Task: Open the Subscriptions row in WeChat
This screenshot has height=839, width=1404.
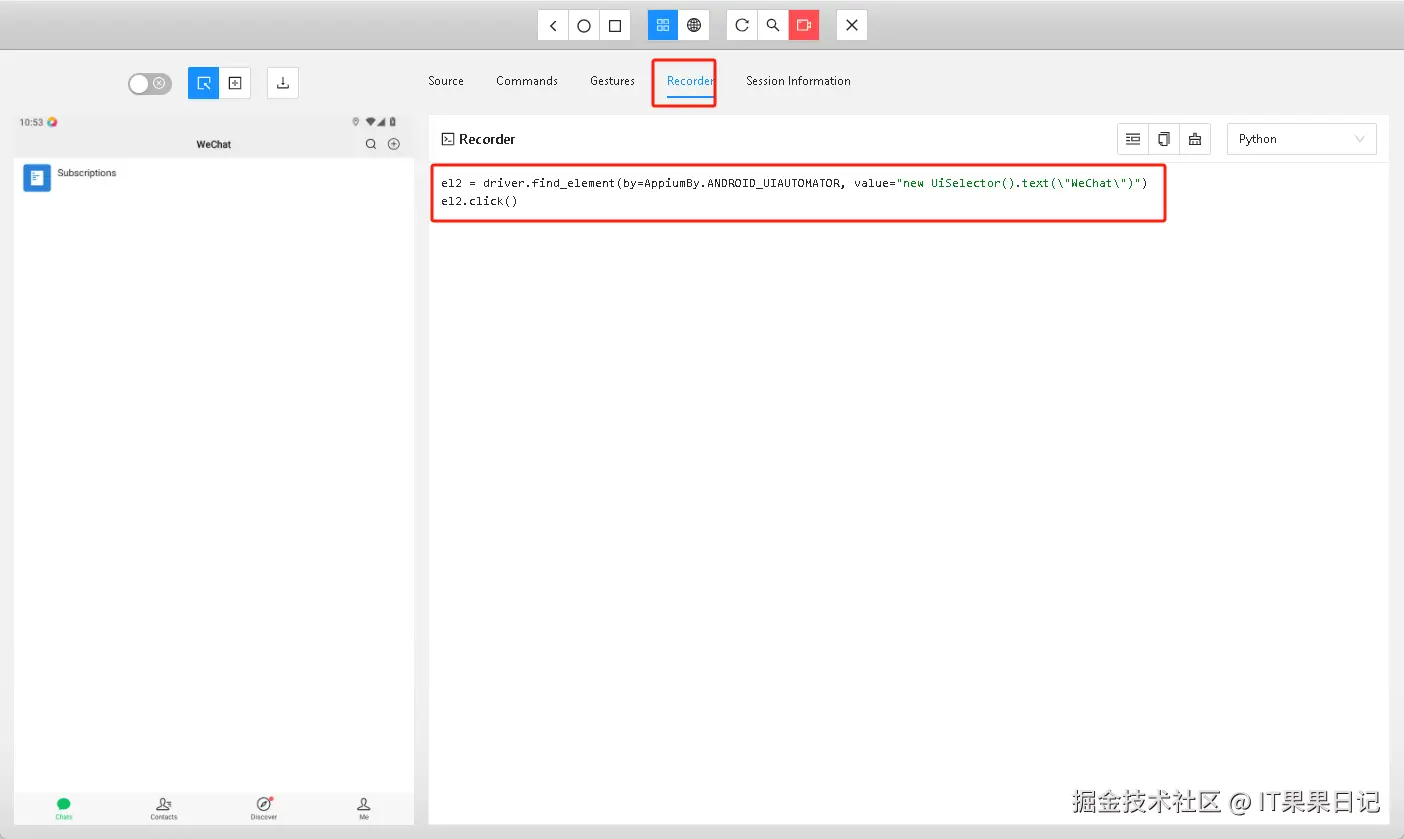Action: [214, 178]
